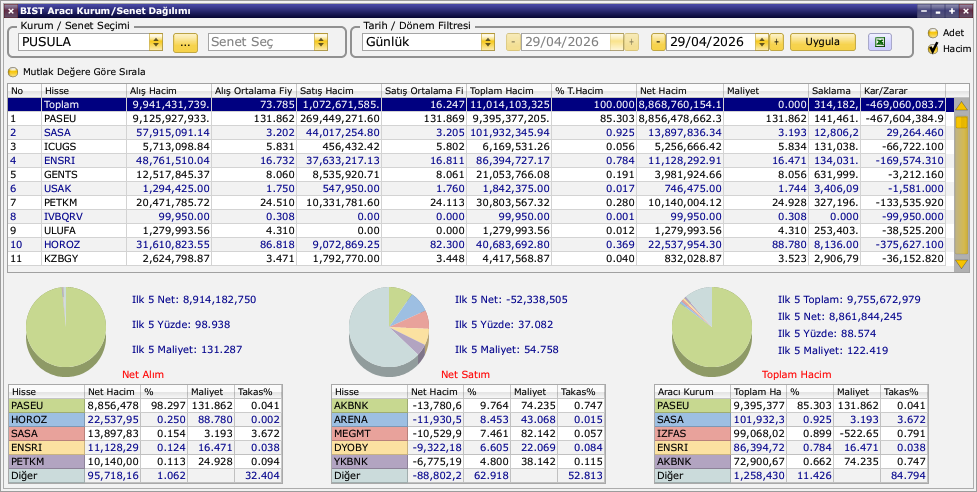This screenshot has width=977, height=492.
Task: Click the main table scrollbar thumb
Action: click(x=961, y=121)
